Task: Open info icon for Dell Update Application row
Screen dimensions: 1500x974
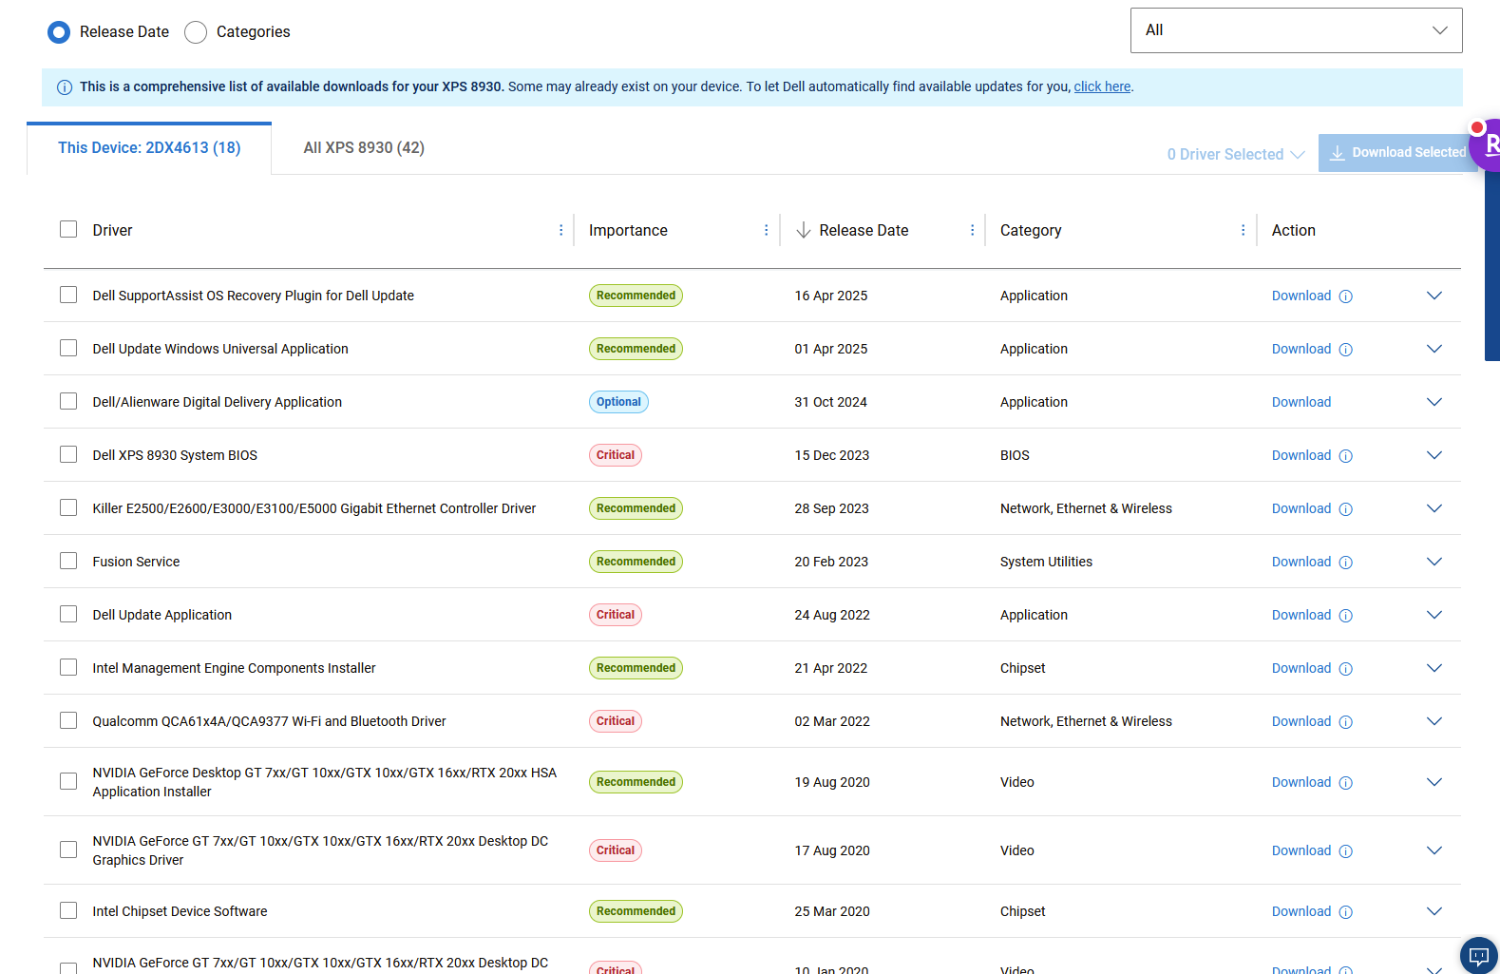Action: coord(1345,615)
